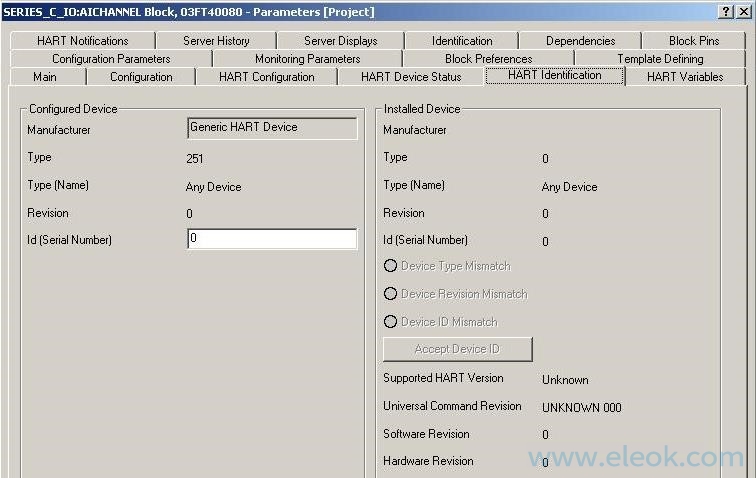The height and width of the screenshot is (478, 756).
Task: Click the Help question mark button
Action: coord(725,11)
